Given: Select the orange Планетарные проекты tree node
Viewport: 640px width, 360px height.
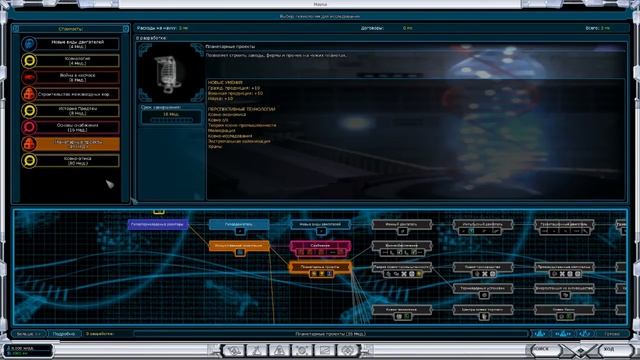Looking at the screenshot, I should coord(320,267).
